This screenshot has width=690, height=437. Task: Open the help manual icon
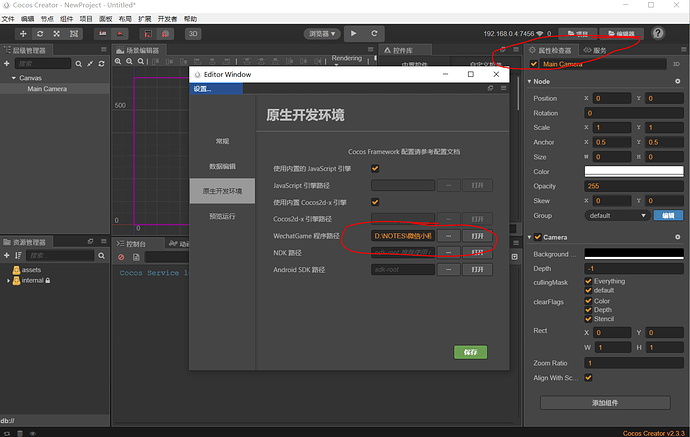tap(658, 33)
